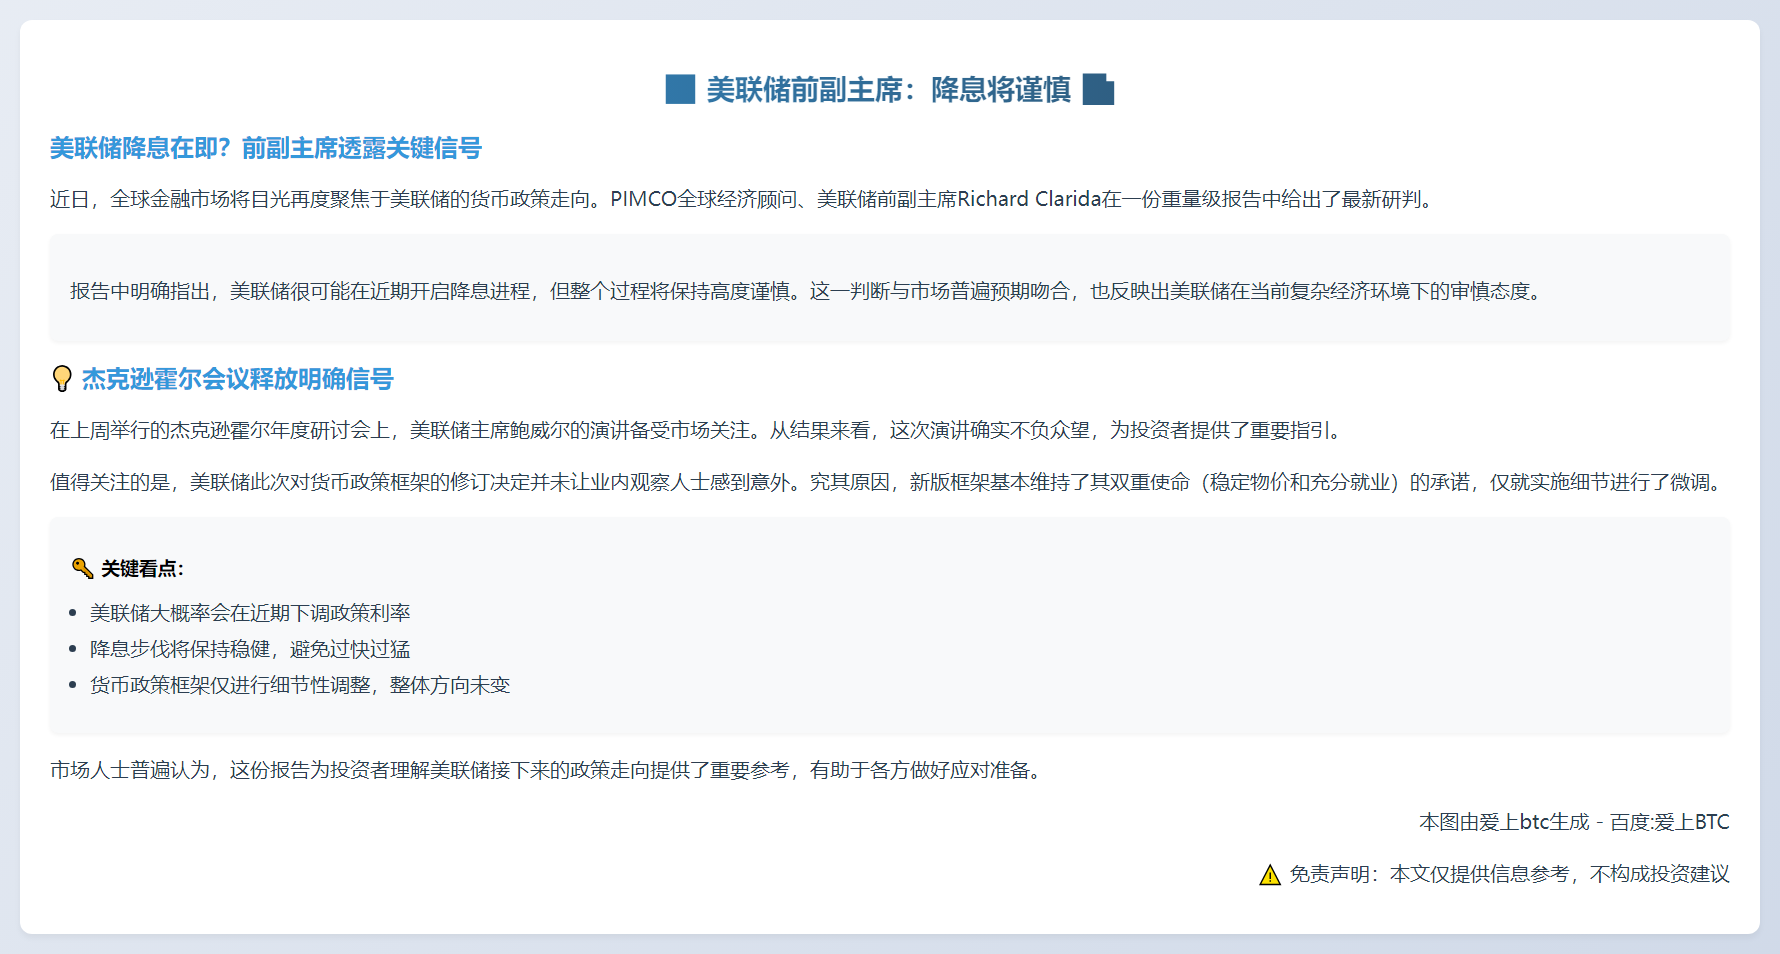
Task: Click the paragraph starting with 在上周举行的杰克逊霍尔
Action: tap(698, 430)
